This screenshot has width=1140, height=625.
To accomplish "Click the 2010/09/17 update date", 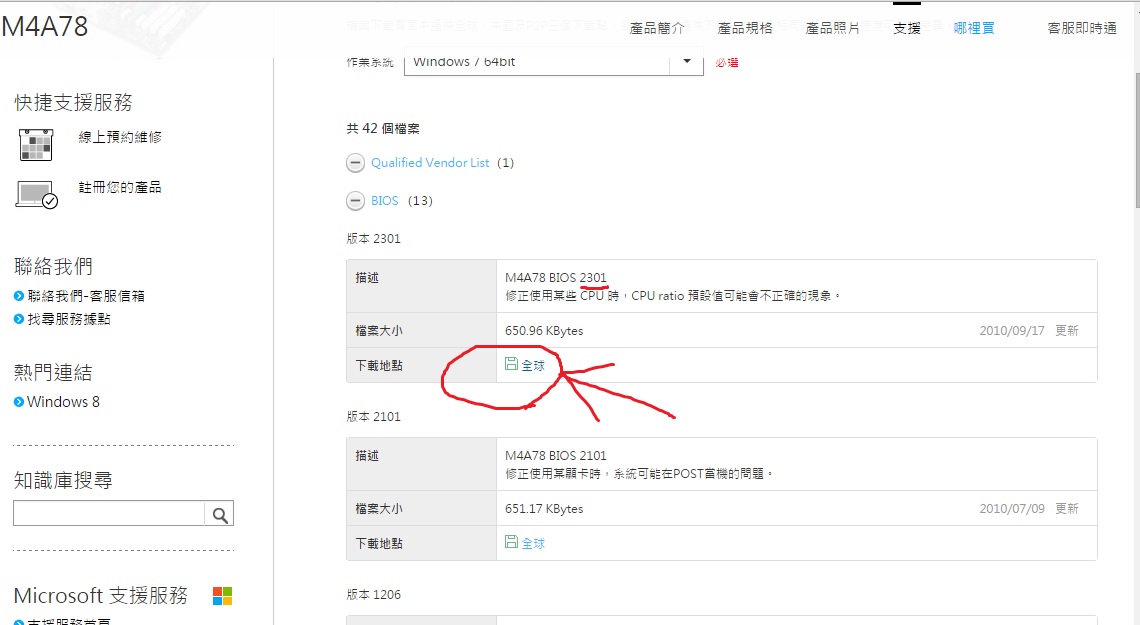I will [x=1011, y=331].
